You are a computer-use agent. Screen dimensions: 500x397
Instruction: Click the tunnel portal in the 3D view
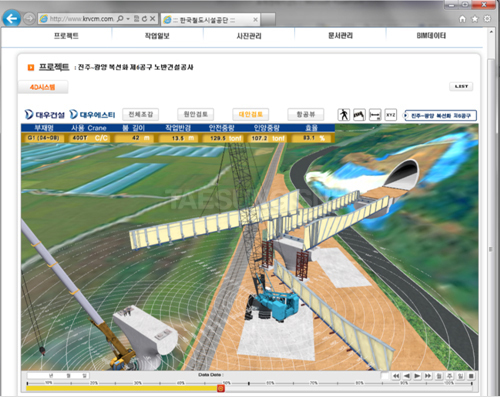[x=402, y=175]
